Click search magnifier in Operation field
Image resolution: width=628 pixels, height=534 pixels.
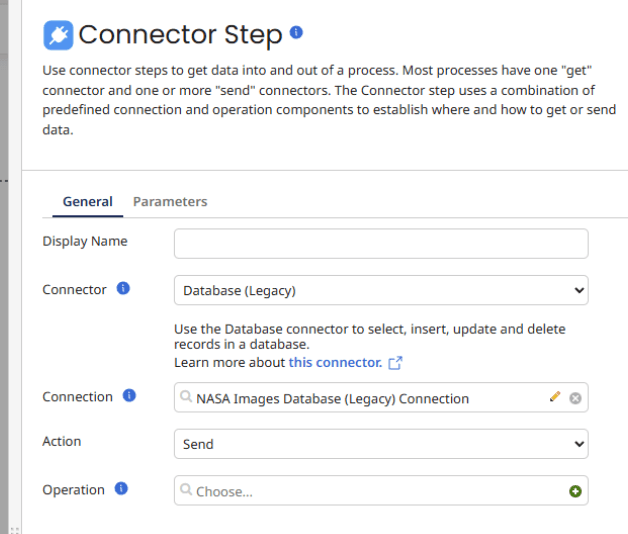(186, 490)
